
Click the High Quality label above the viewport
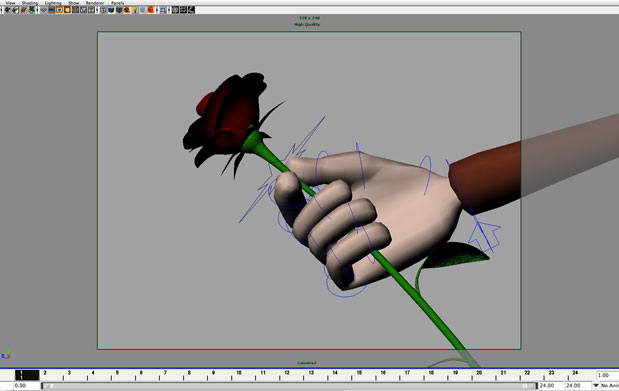[x=307, y=24]
